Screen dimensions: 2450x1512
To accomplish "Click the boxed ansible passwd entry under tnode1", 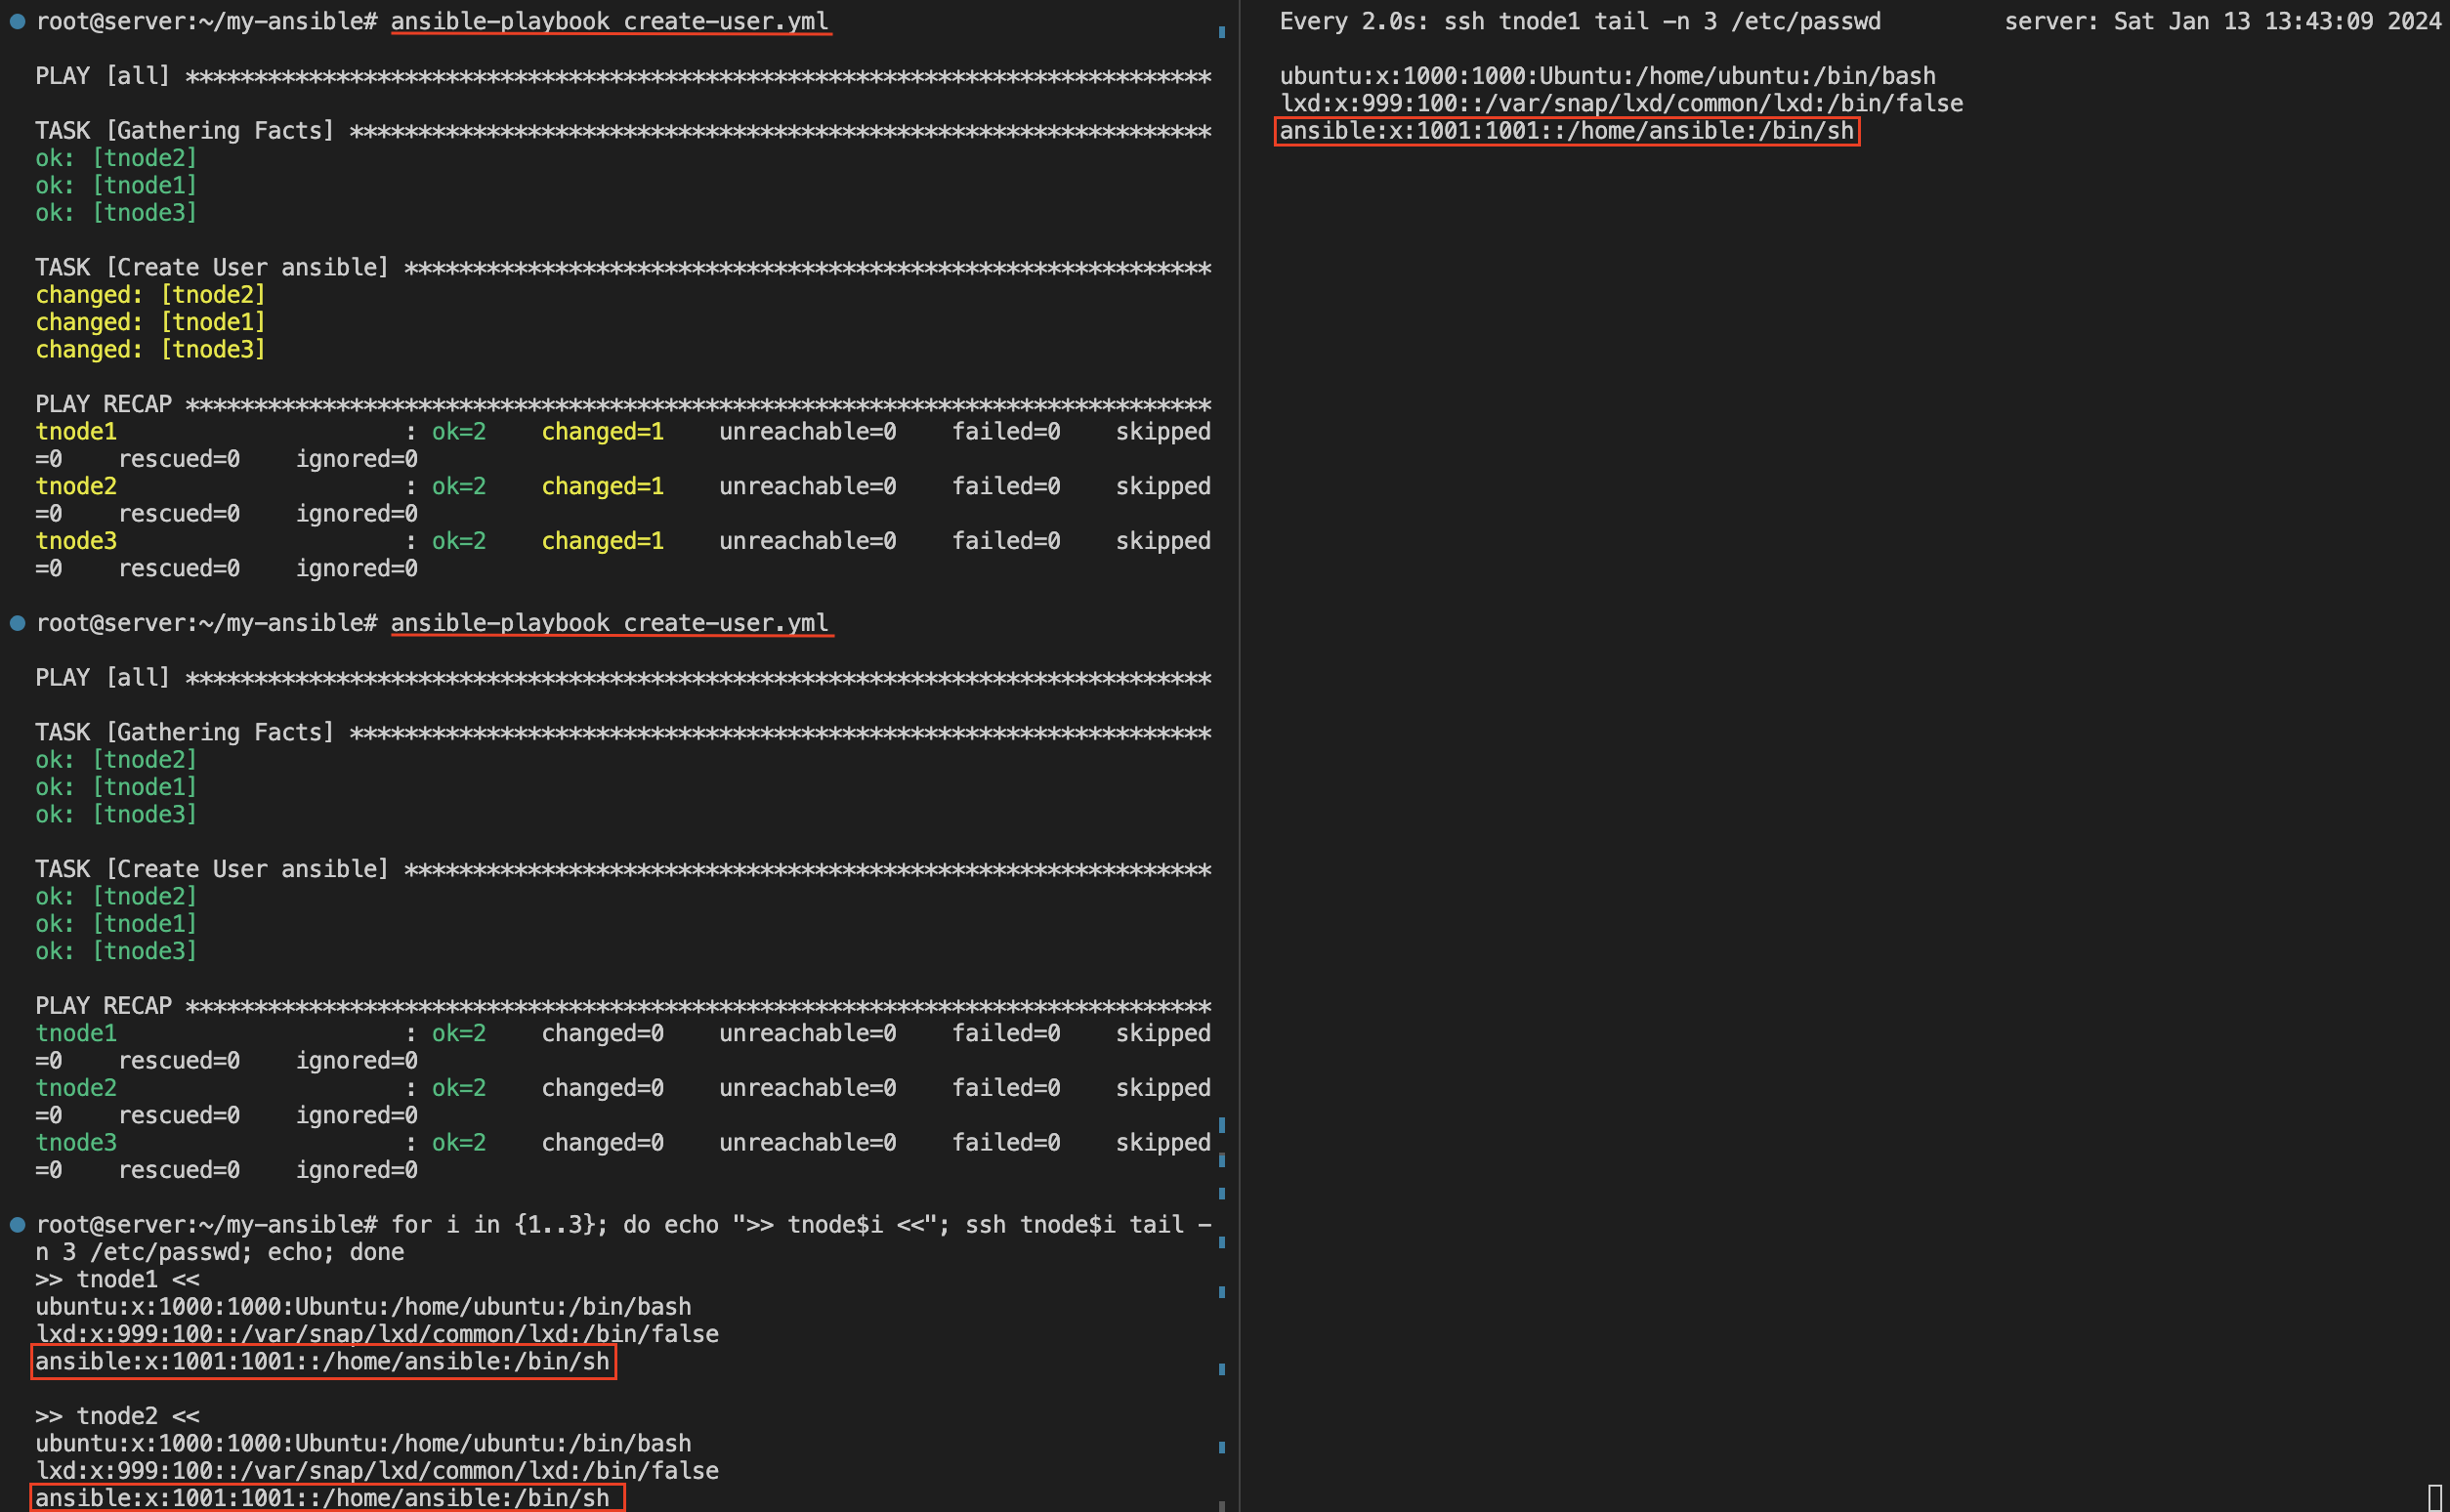I will click(x=322, y=1361).
